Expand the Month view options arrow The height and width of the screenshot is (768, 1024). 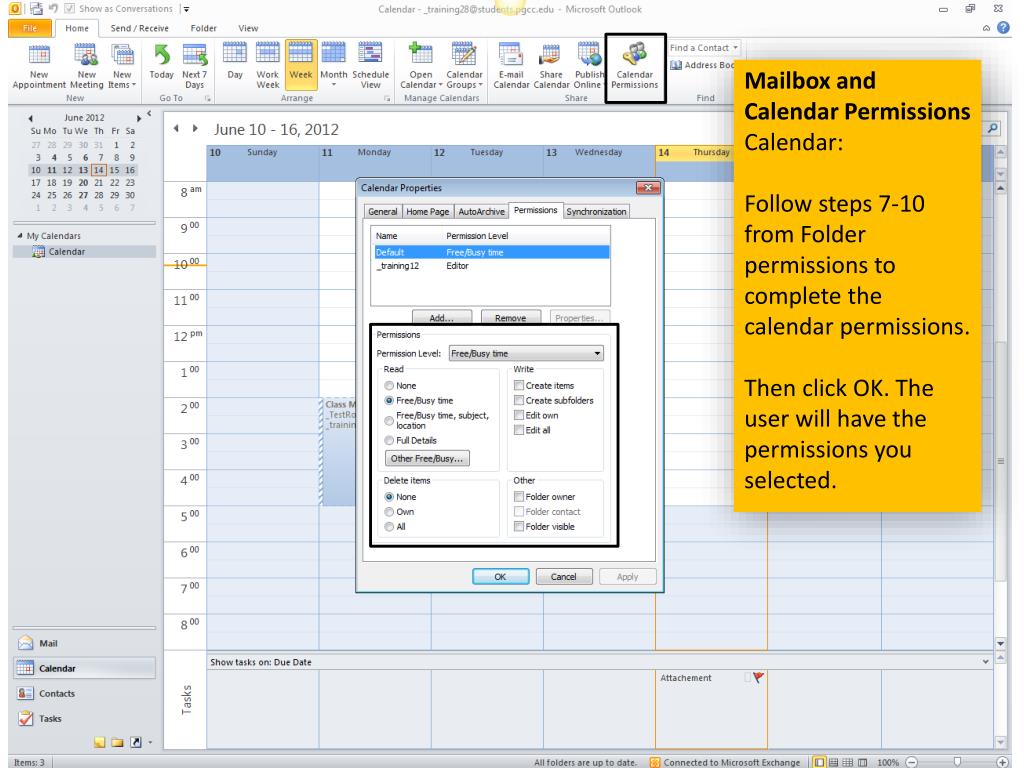[334, 85]
